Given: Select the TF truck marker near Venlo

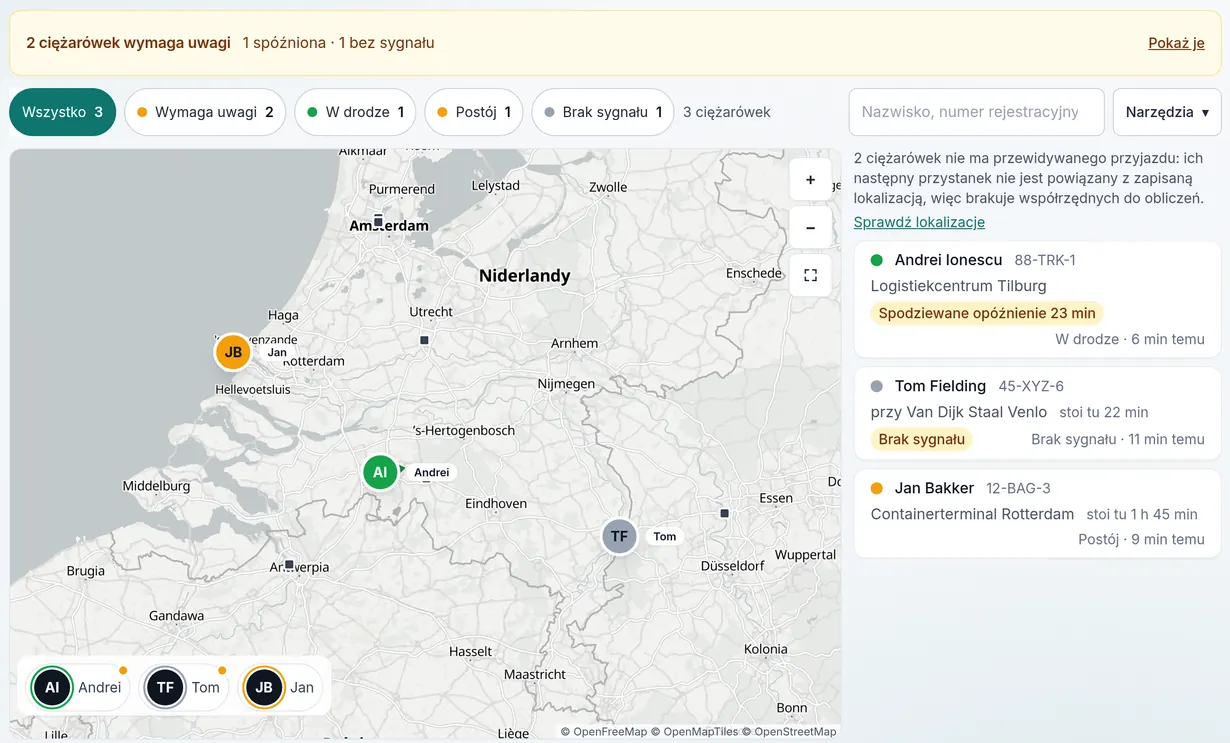Looking at the screenshot, I should pos(619,536).
